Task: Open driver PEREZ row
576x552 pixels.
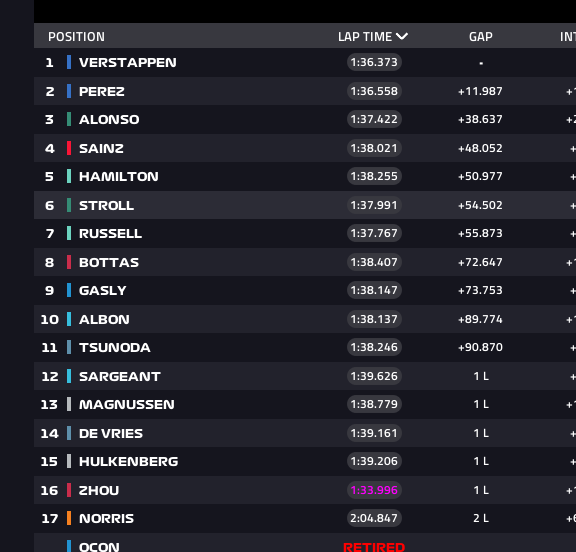Action: click(305, 91)
